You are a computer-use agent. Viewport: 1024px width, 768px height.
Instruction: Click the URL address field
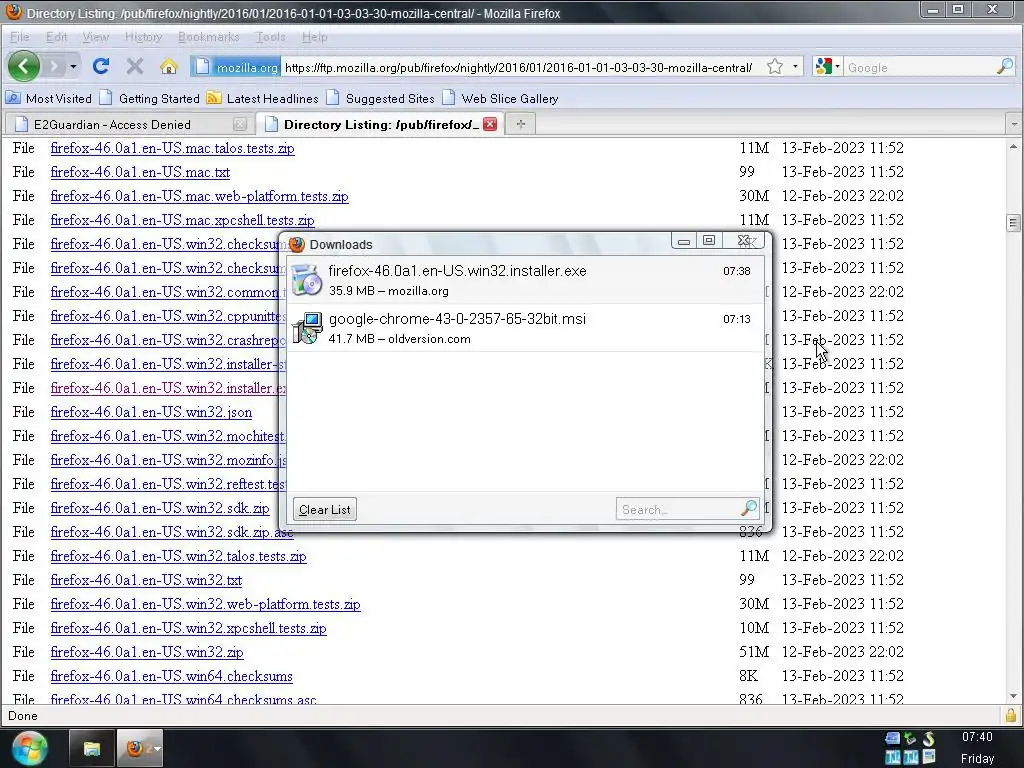click(519, 67)
